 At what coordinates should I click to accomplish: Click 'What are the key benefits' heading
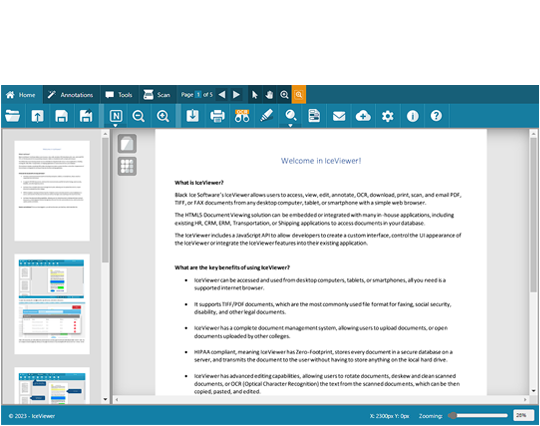coord(232,268)
